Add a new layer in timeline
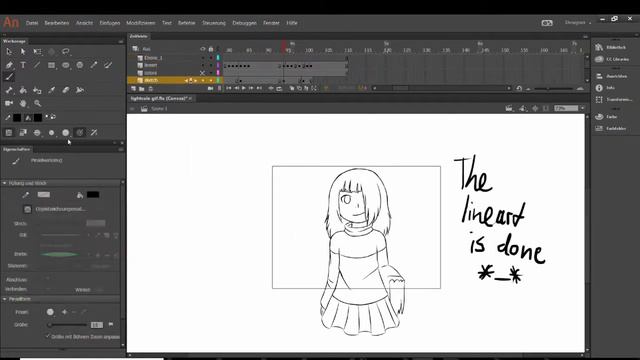The image size is (640, 360). [133, 89]
